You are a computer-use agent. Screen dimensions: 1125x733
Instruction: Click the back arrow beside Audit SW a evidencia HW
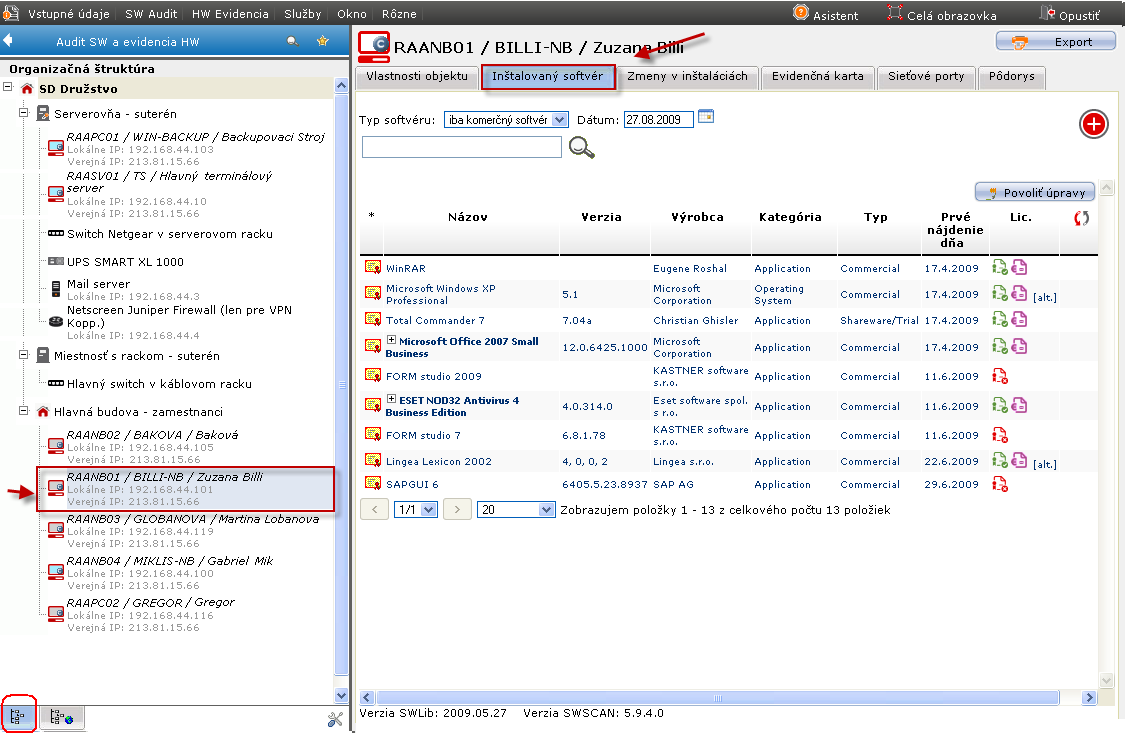pos(8,41)
